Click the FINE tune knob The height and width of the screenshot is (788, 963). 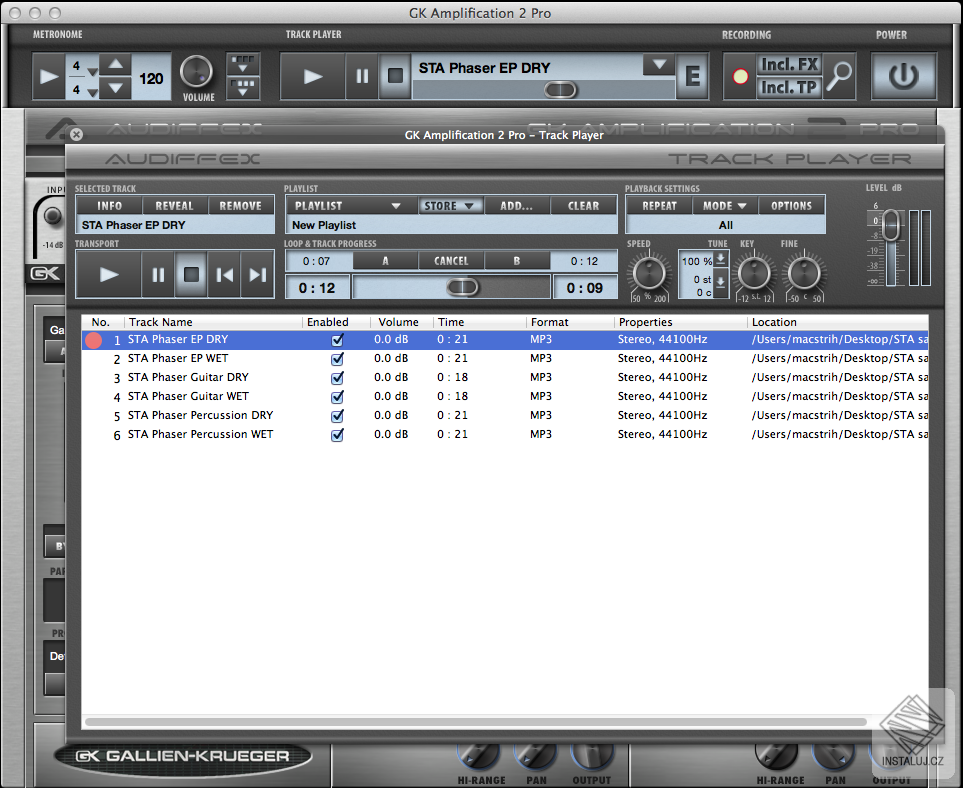click(804, 274)
